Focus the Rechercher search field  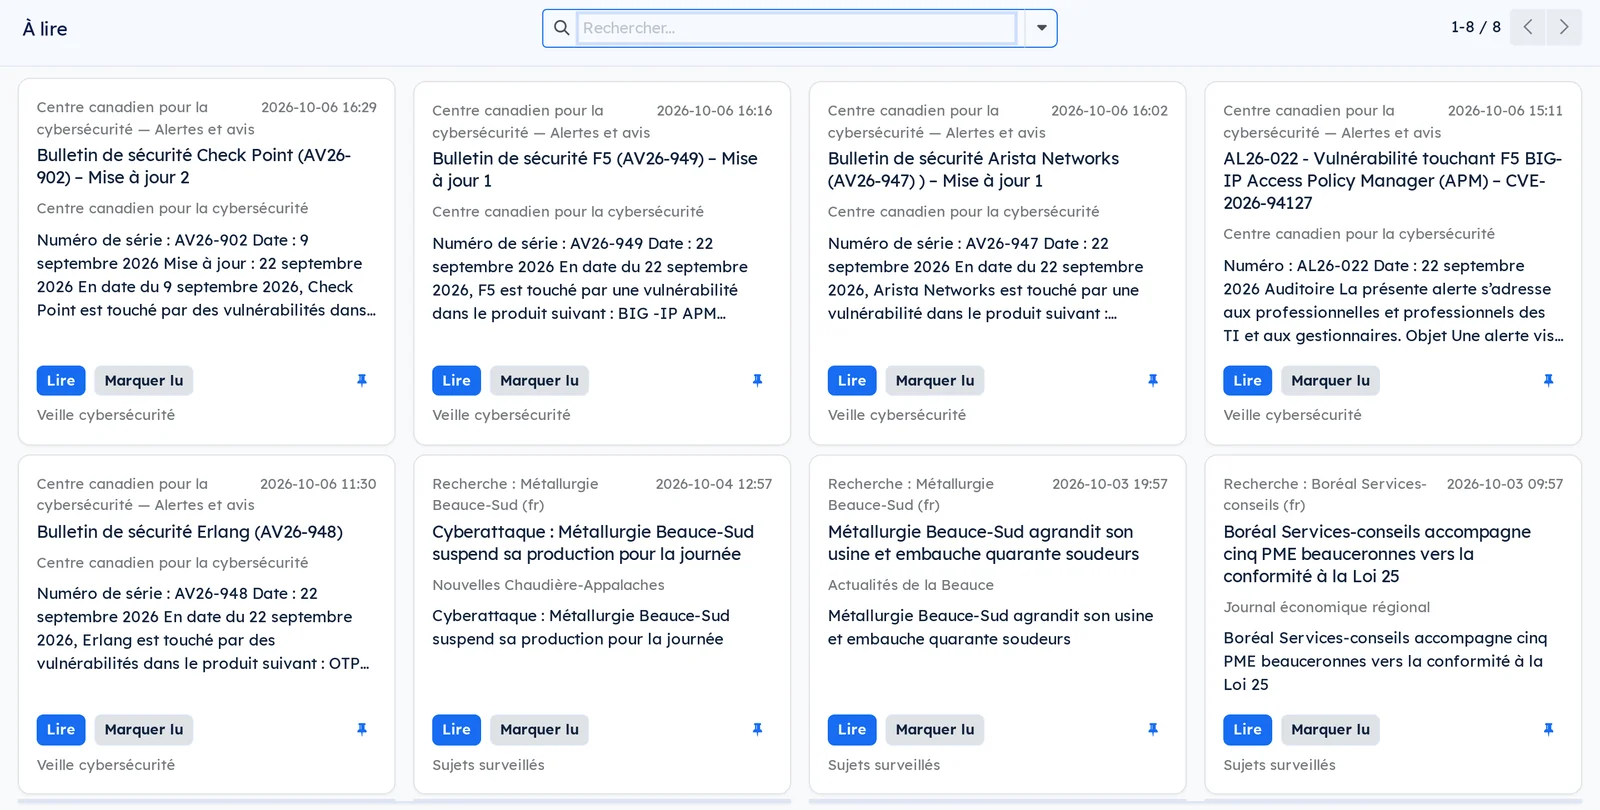[x=797, y=28]
